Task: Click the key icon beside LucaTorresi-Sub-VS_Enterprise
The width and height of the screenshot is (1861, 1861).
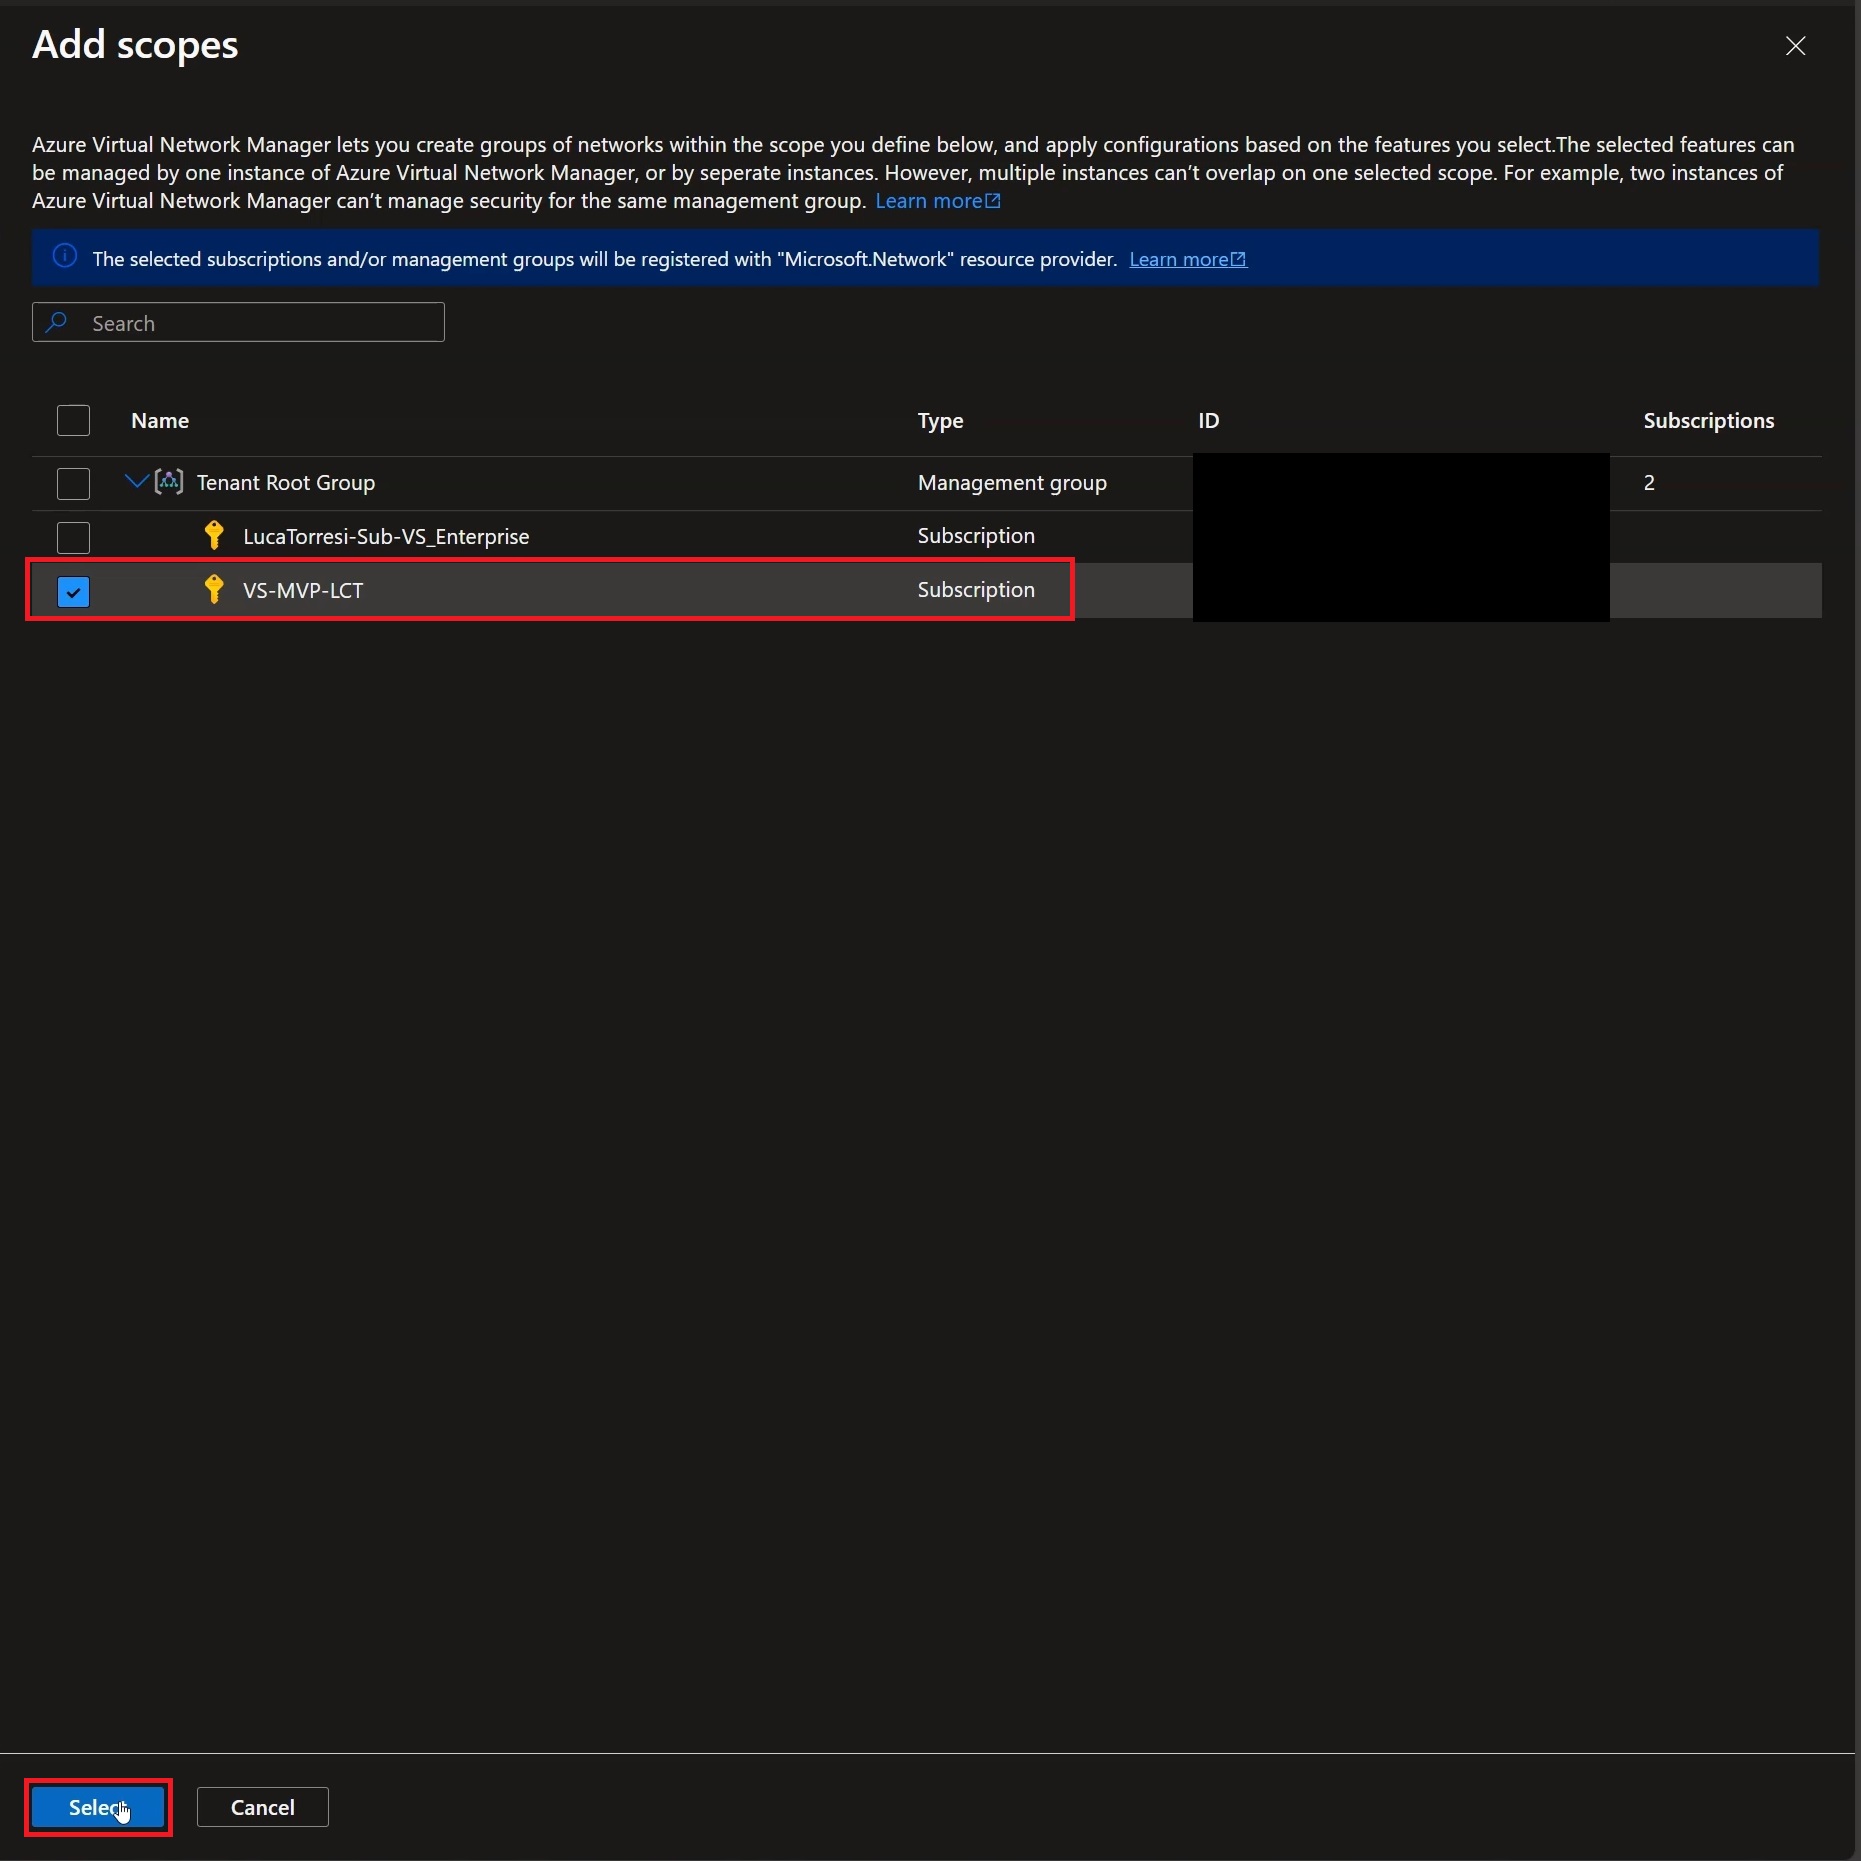Action: click(213, 536)
